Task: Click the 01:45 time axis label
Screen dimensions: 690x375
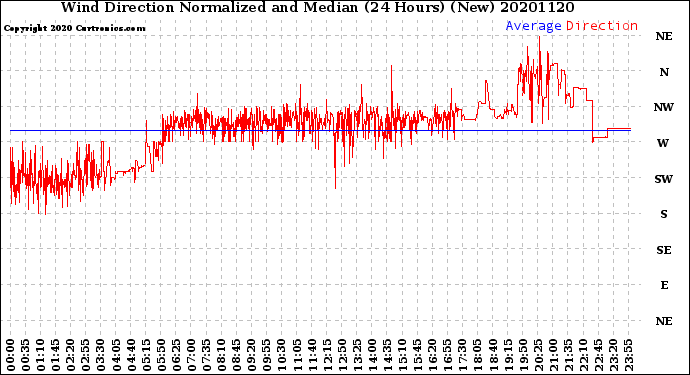Action: (x=55, y=355)
